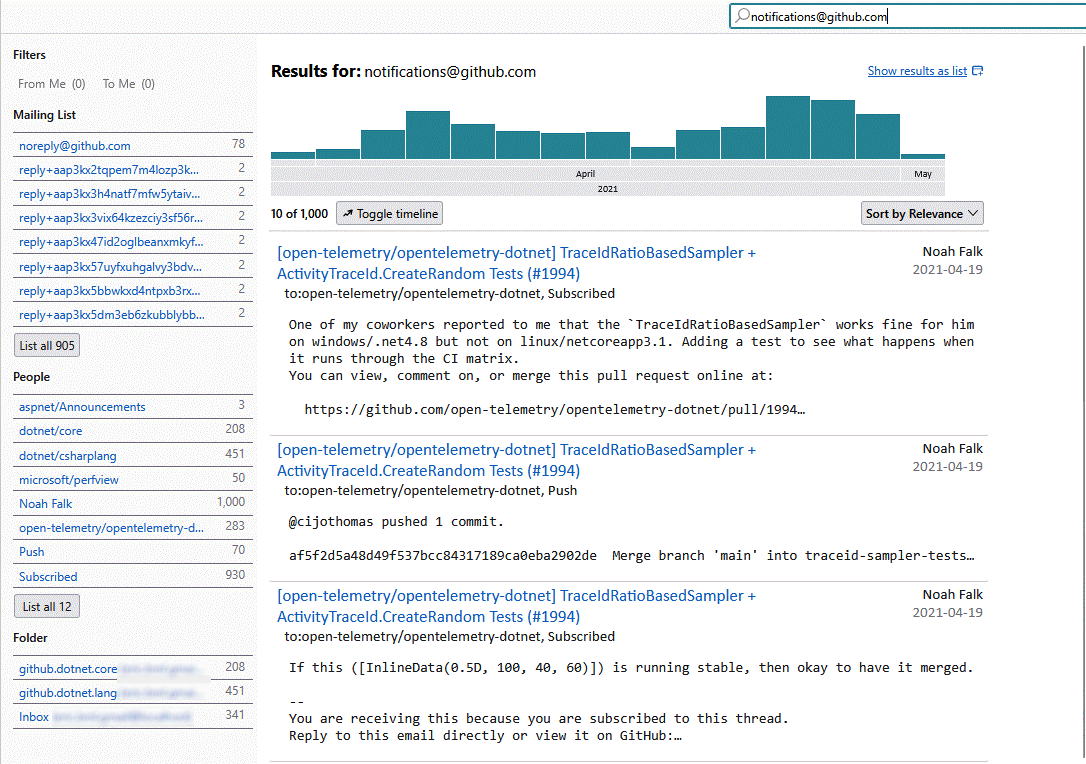Click List all 12 button
This screenshot has height=764, width=1086.
(x=47, y=606)
